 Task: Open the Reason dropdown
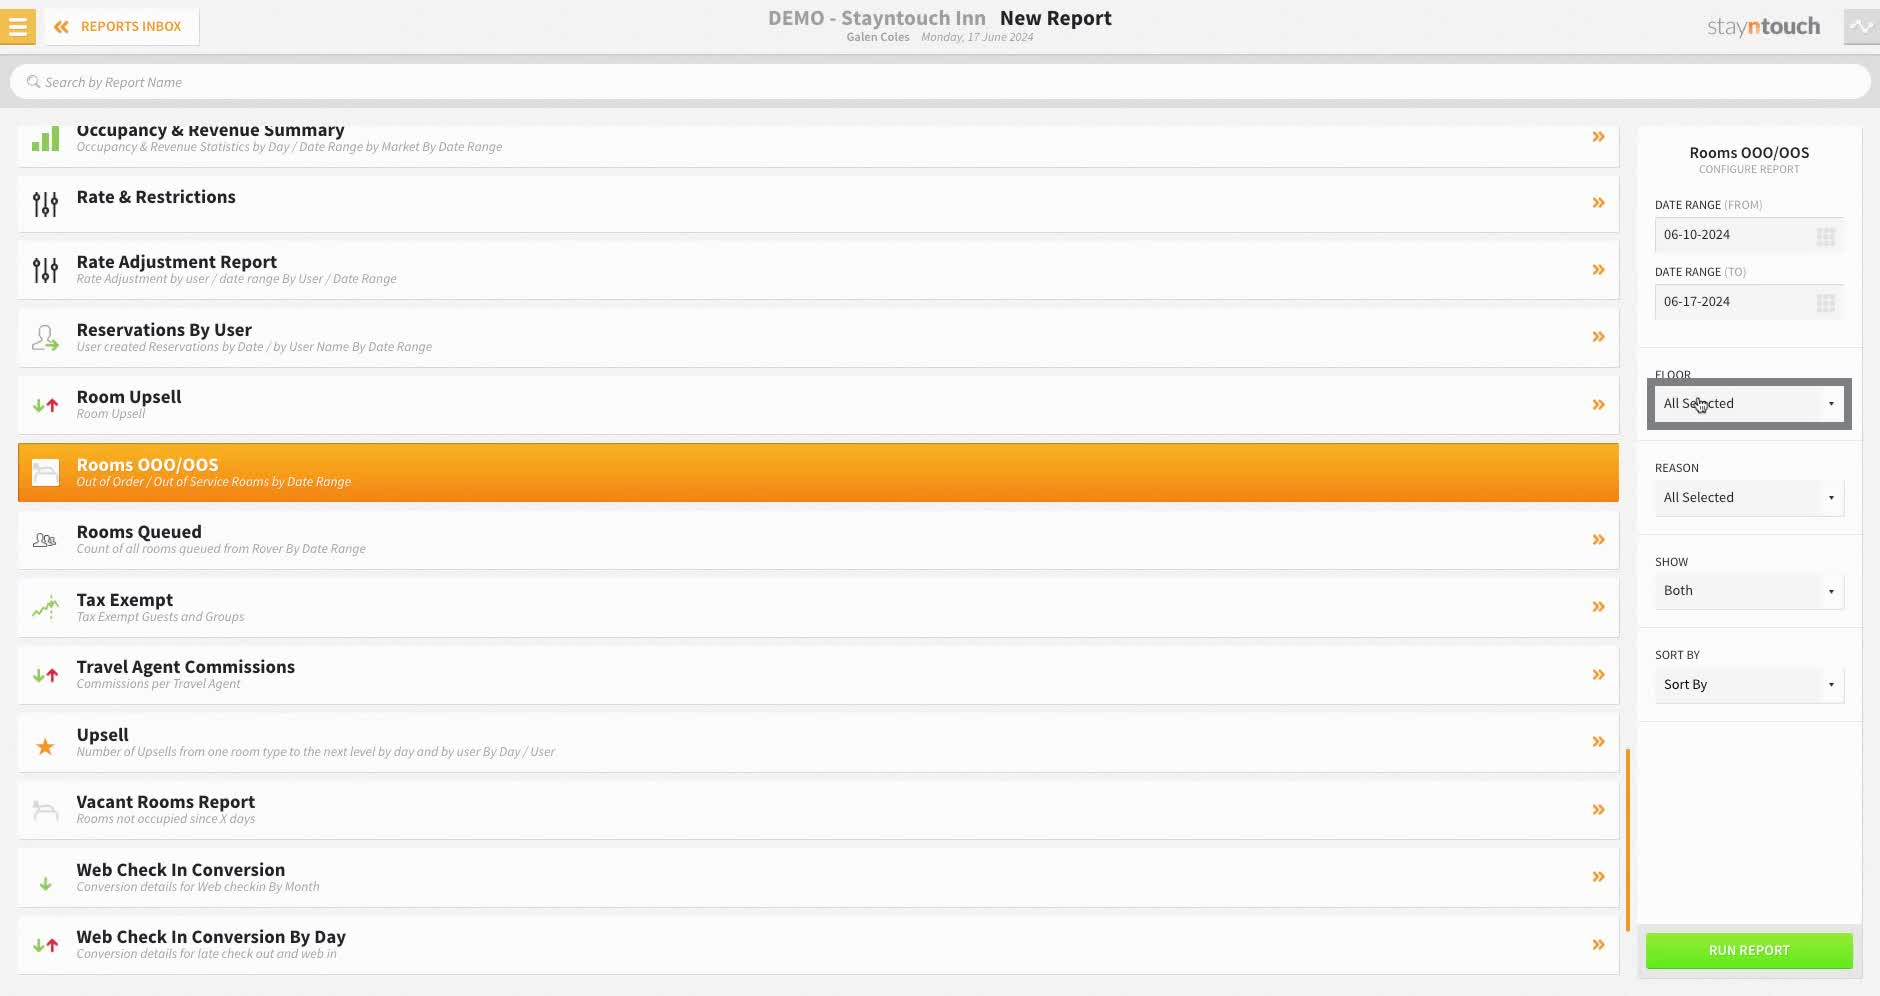[1748, 498]
